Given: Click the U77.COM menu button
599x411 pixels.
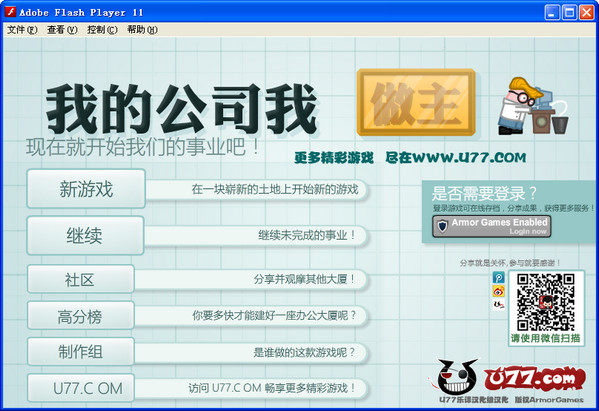Looking at the screenshot, I should pyautogui.click(x=81, y=388).
